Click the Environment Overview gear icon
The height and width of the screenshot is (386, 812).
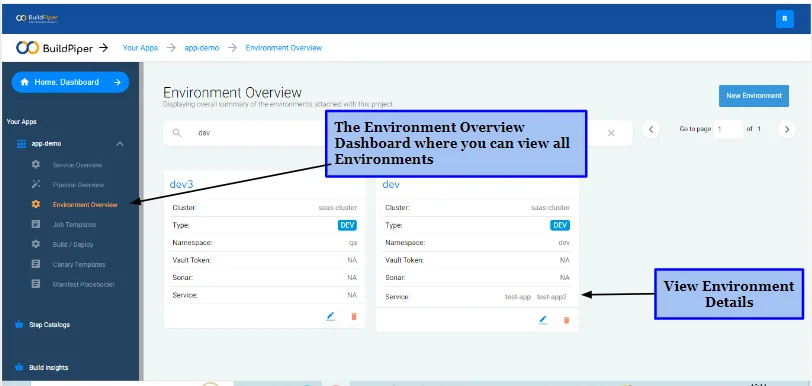[x=35, y=205]
